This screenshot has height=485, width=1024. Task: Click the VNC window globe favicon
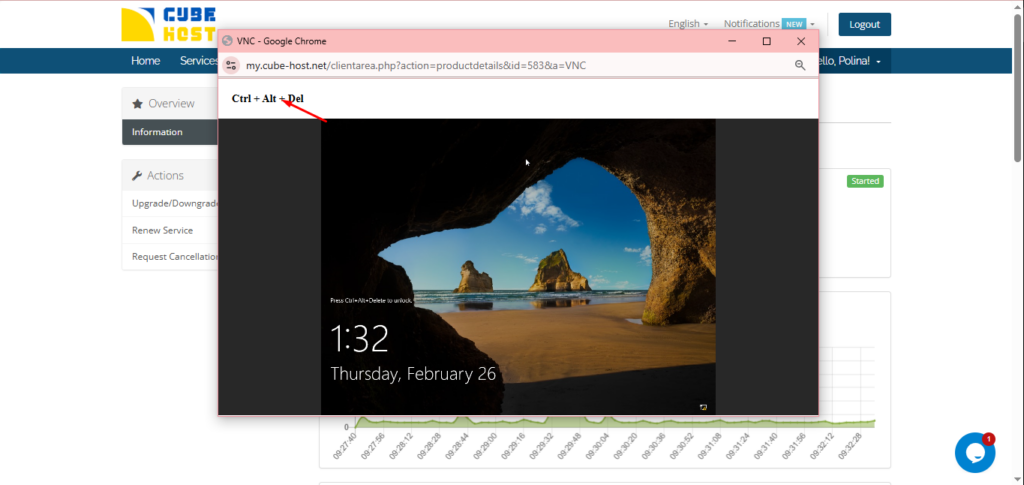pyautogui.click(x=228, y=41)
